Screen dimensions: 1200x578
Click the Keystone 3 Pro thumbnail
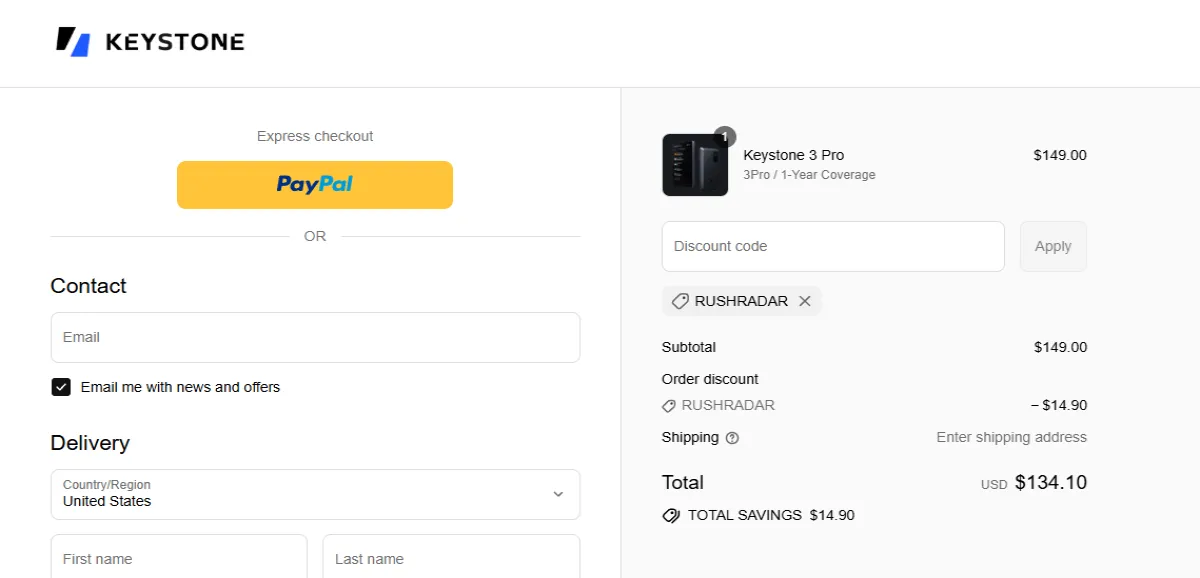[694, 163]
